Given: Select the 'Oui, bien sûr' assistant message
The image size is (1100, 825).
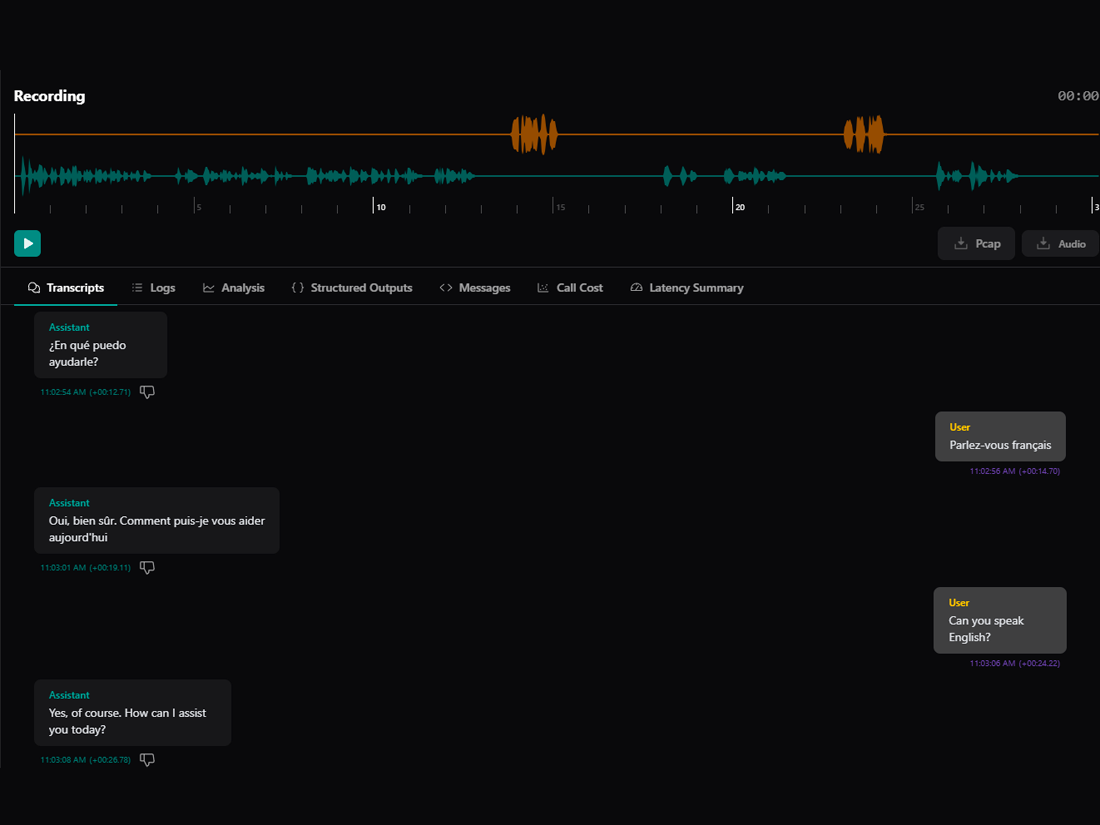Looking at the screenshot, I should (x=156, y=521).
